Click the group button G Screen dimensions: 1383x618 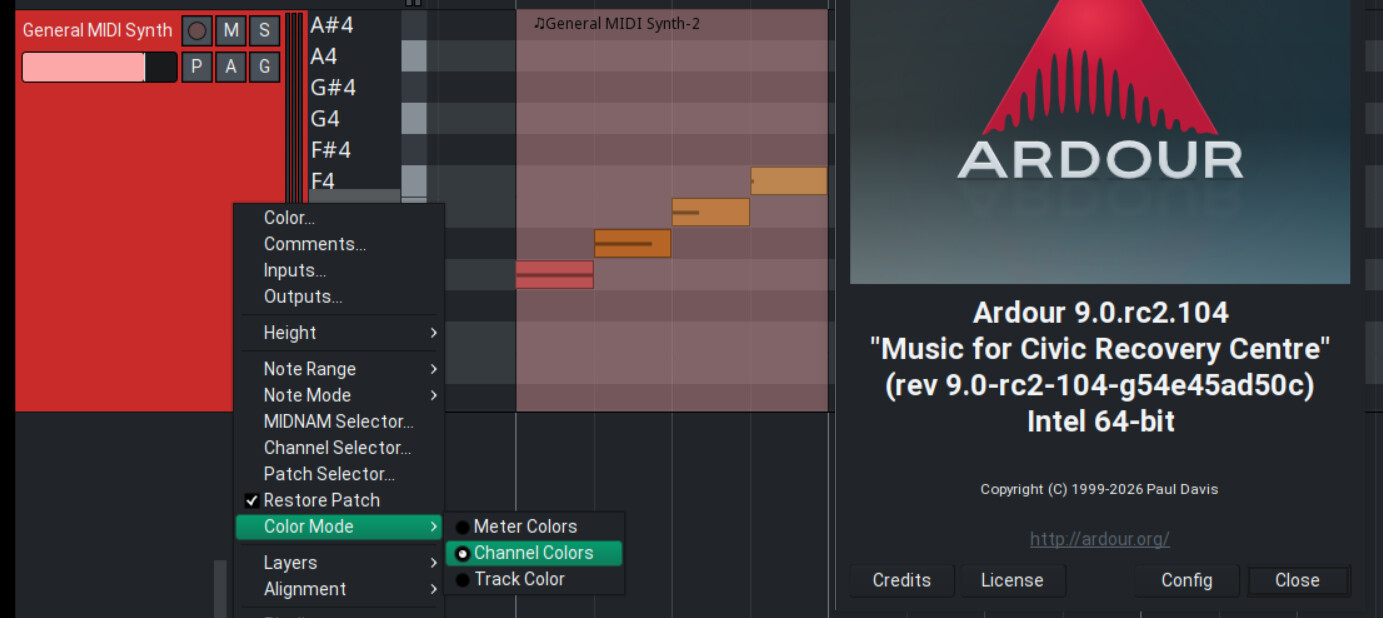tap(264, 67)
